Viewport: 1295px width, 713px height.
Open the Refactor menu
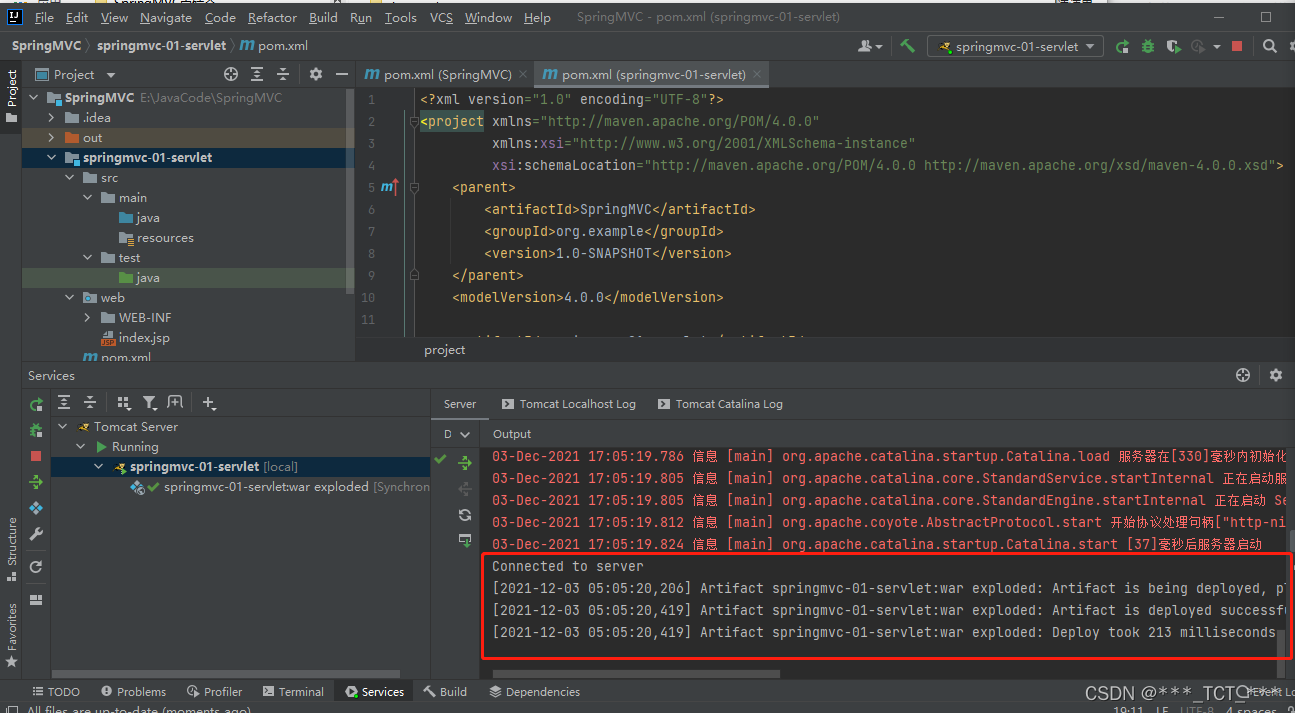point(272,18)
